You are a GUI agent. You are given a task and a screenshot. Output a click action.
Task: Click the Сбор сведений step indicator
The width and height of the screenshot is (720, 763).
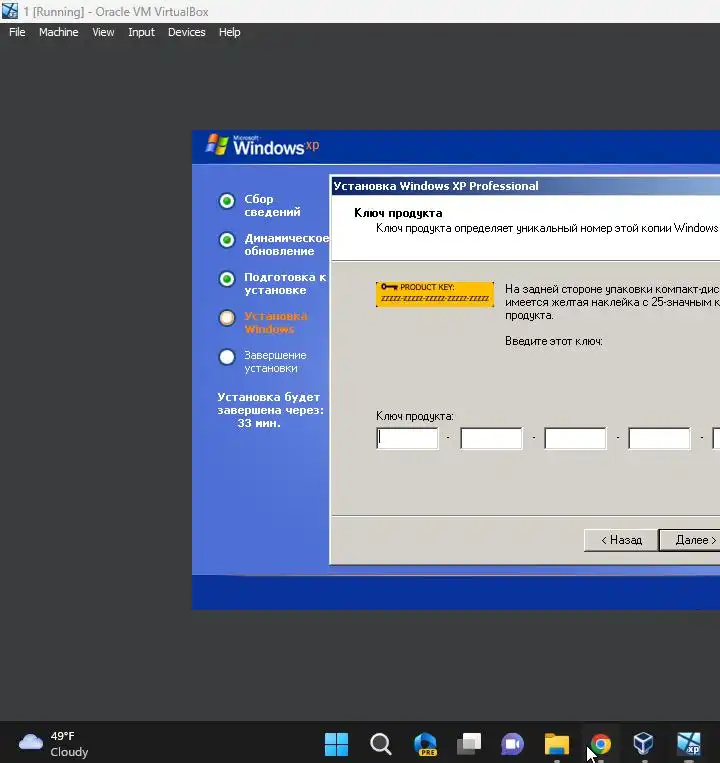[227, 200]
